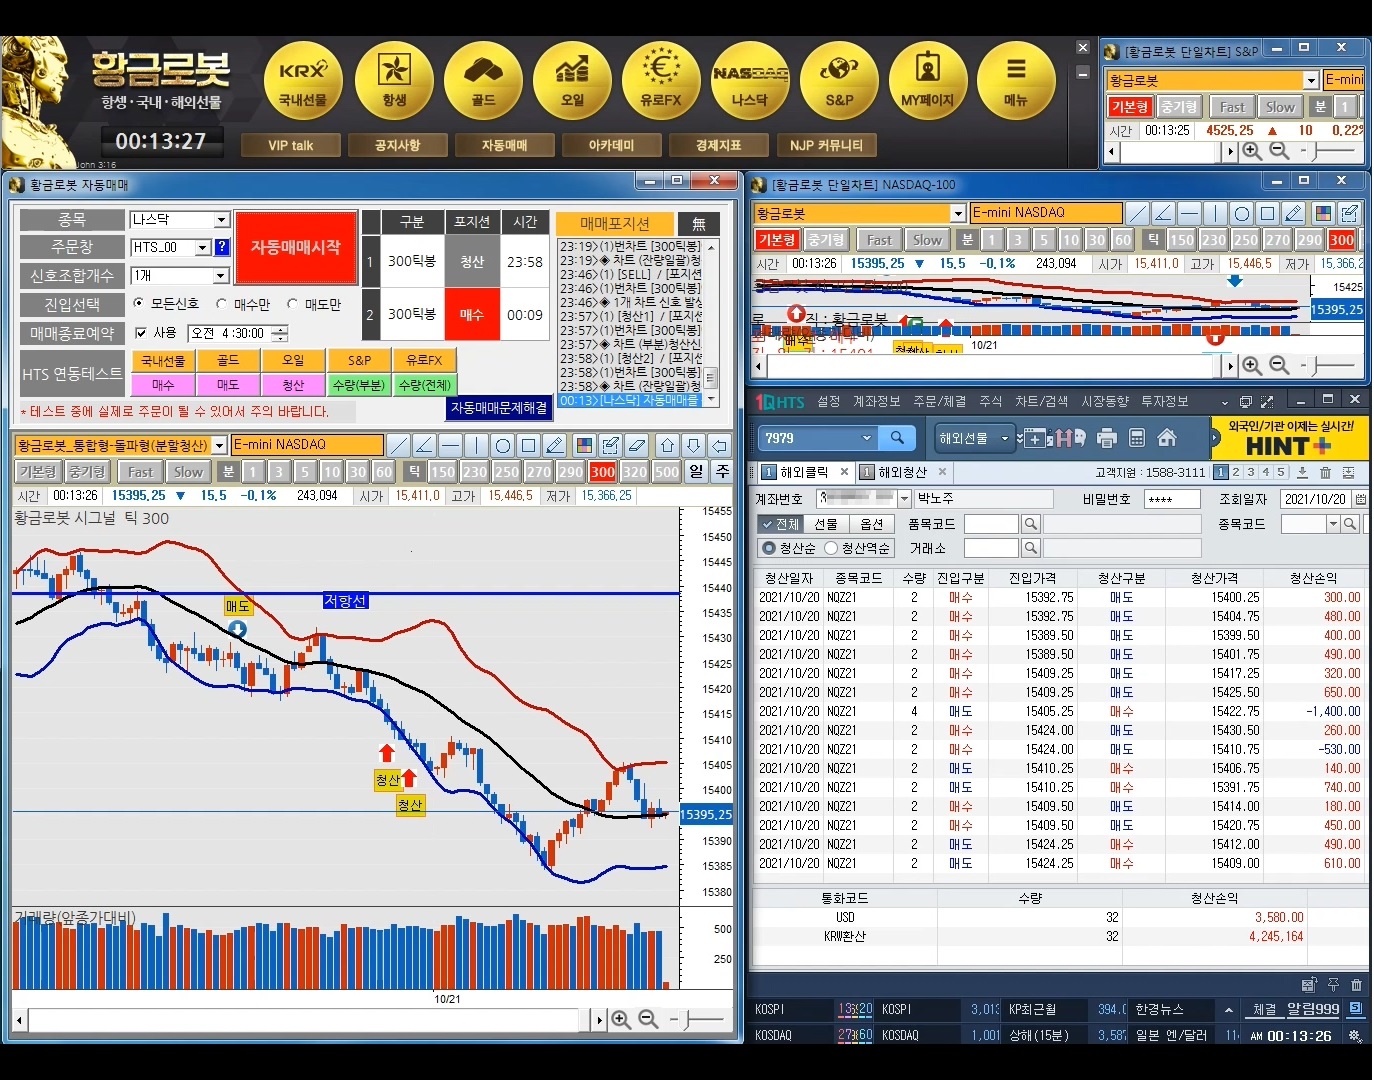Open the 메뉴 round icon
Screen dimensions: 1374x1080
coord(1016,81)
